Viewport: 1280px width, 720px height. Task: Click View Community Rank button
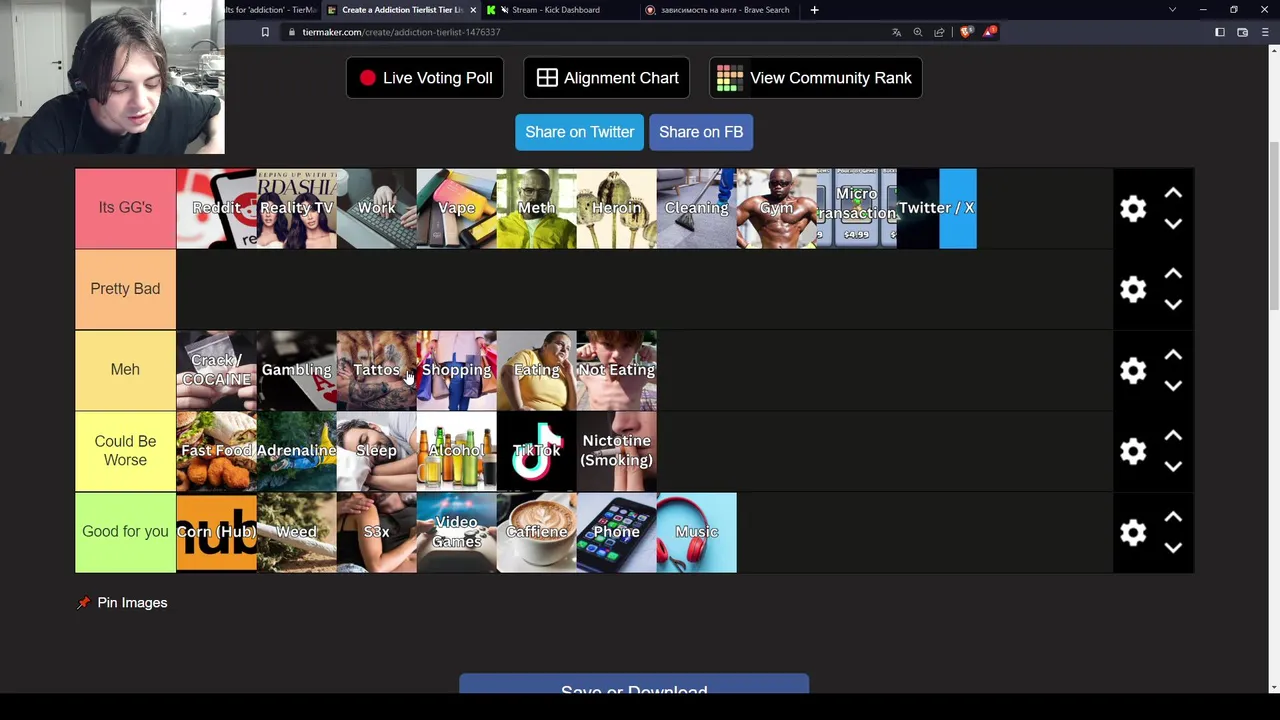[x=816, y=78]
